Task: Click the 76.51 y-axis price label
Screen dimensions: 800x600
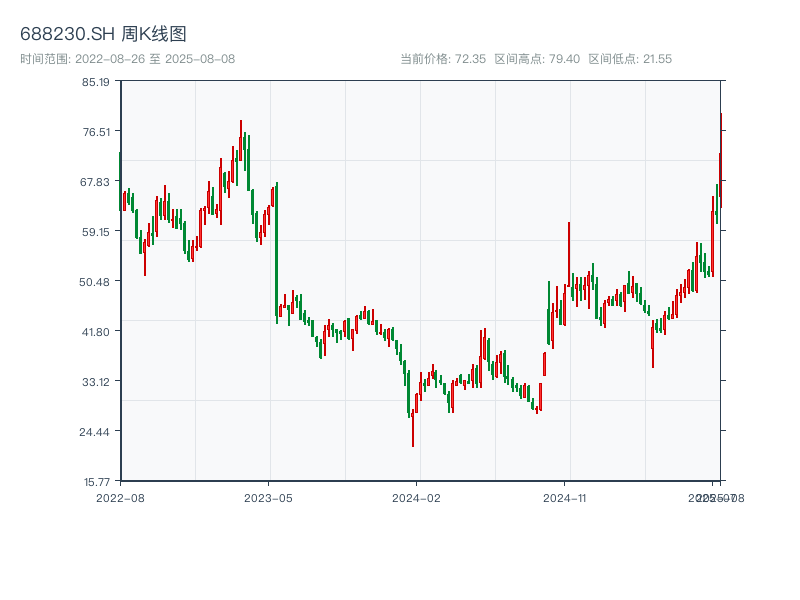Action: pos(96,132)
